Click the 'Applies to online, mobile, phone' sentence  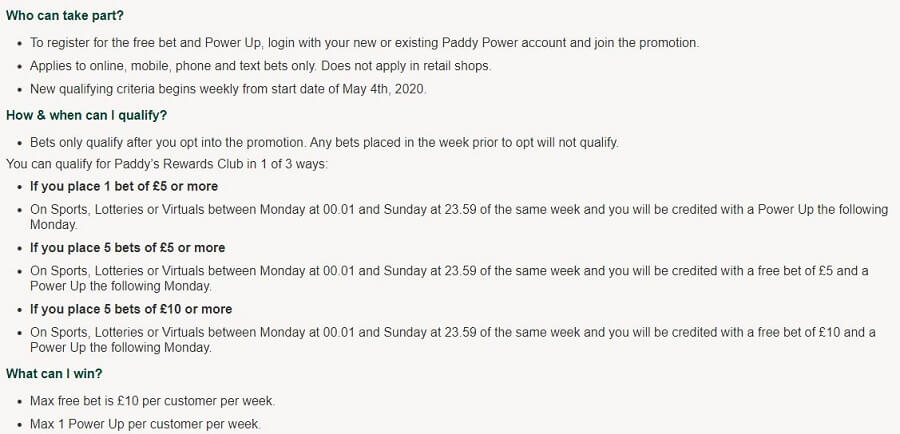point(173,66)
